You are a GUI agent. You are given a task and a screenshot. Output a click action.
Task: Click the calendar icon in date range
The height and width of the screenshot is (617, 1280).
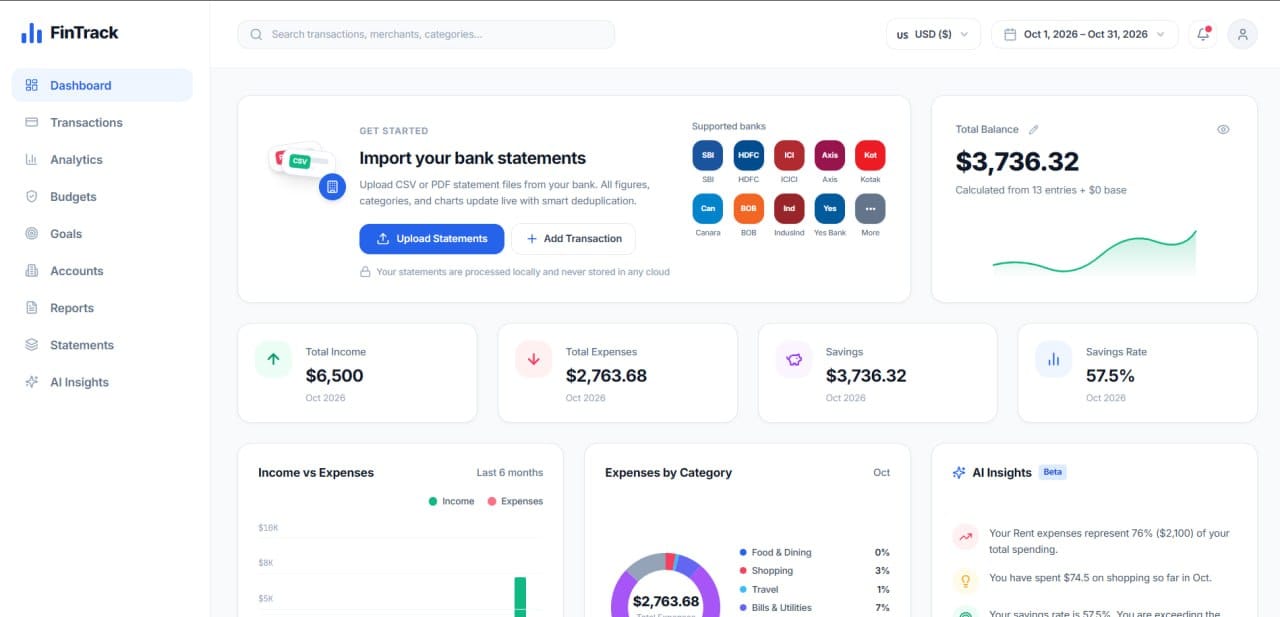(1009, 34)
